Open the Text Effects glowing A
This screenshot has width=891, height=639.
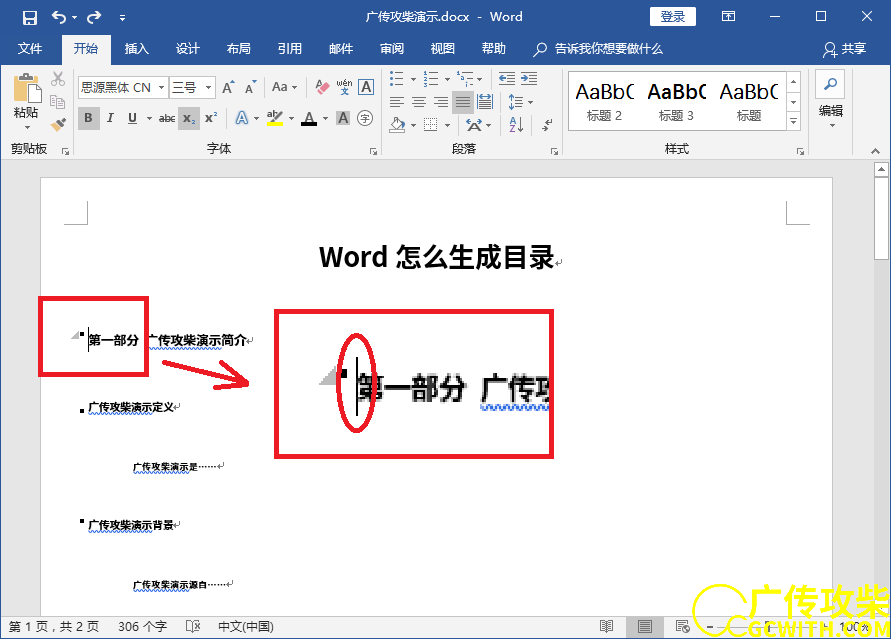click(242, 118)
